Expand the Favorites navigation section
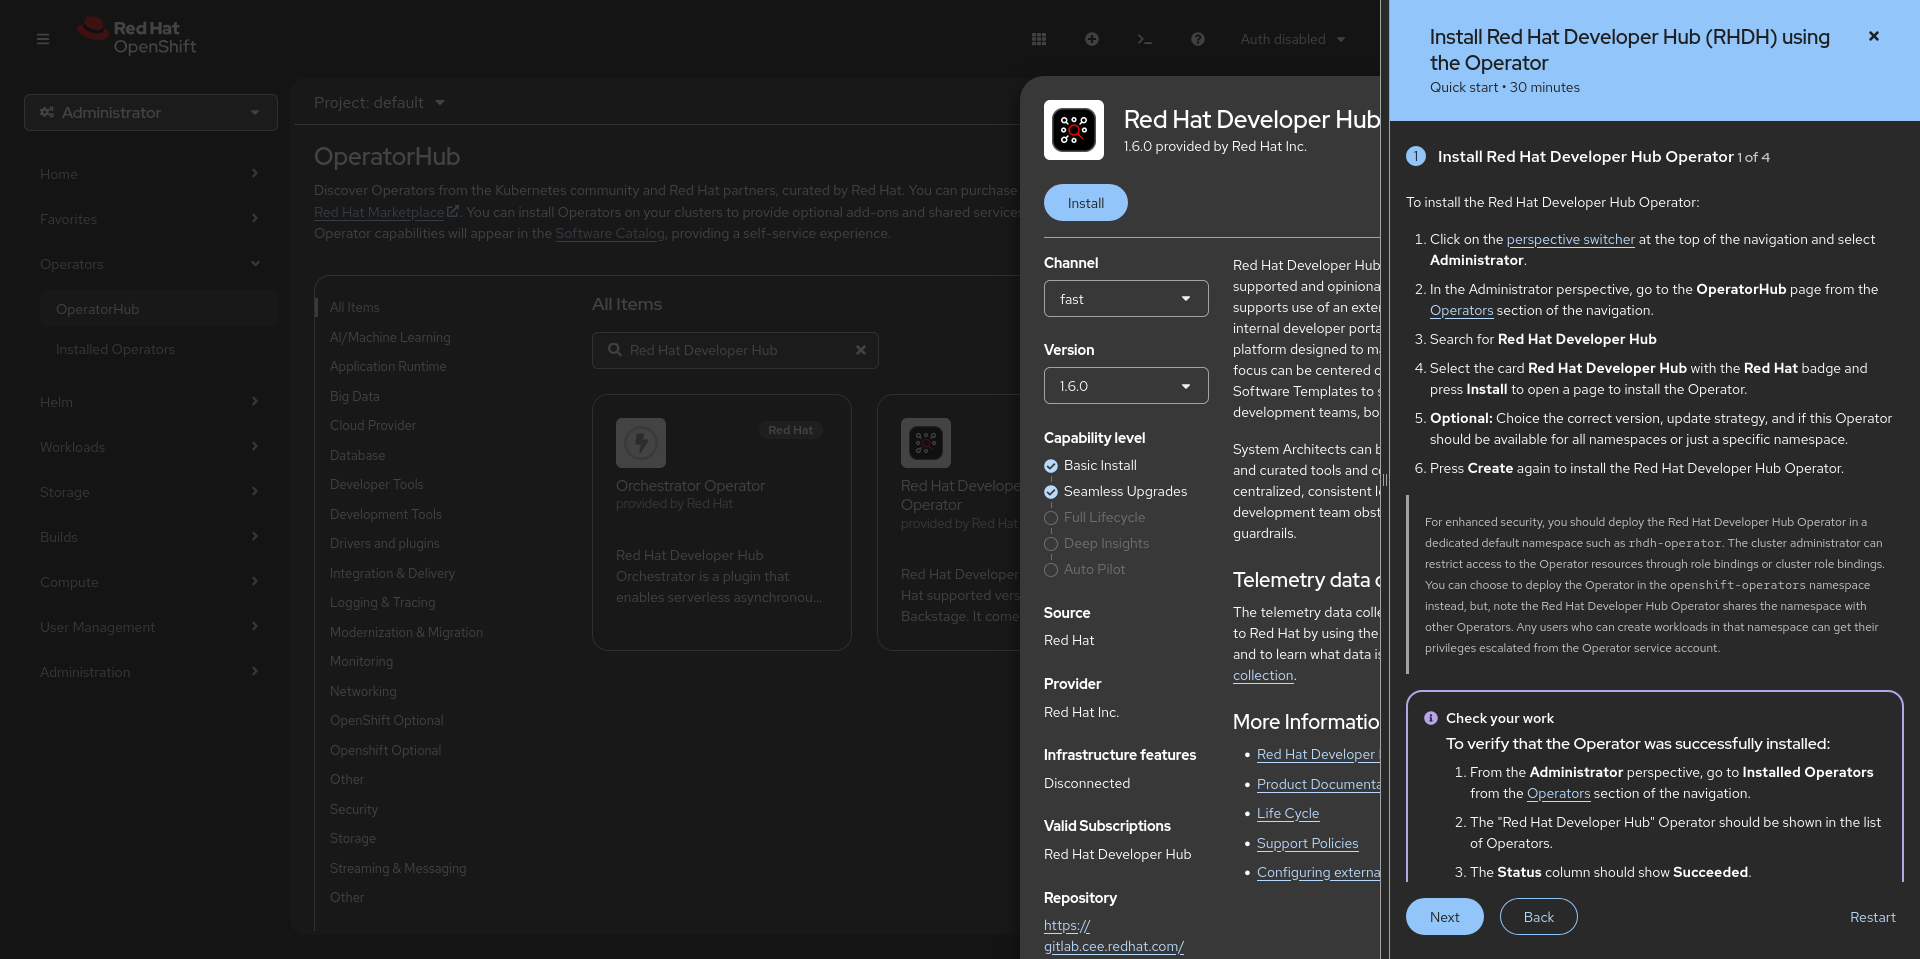The width and height of the screenshot is (1920, 959). [x=150, y=219]
